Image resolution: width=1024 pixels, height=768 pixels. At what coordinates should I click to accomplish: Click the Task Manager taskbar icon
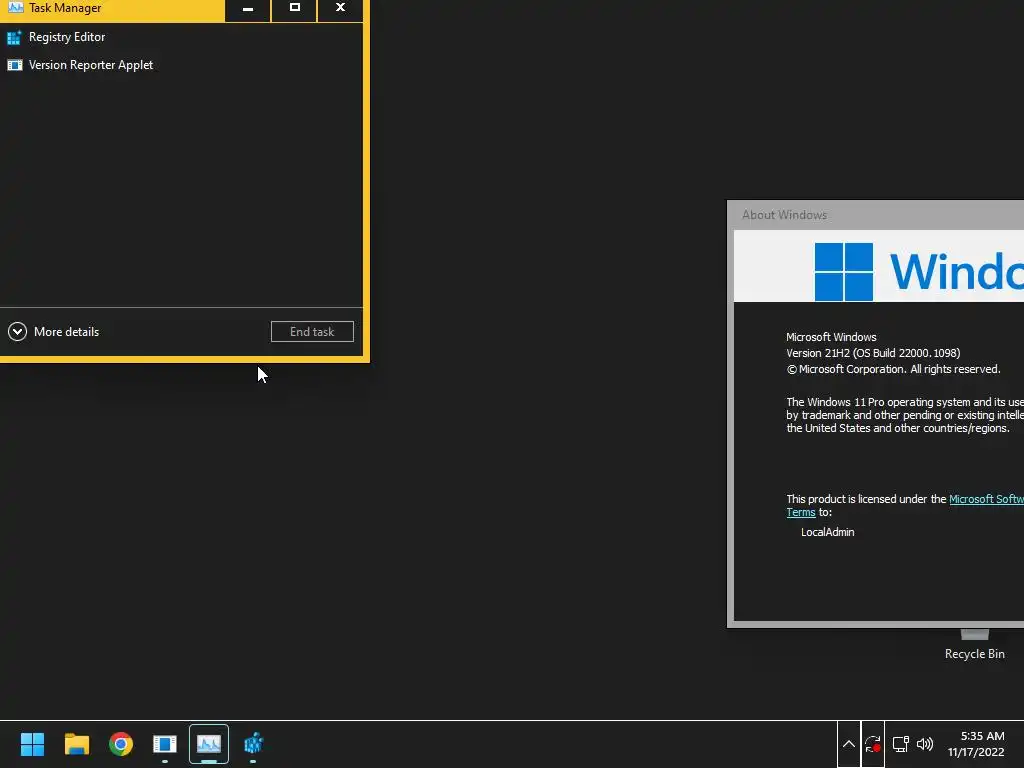click(209, 744)
